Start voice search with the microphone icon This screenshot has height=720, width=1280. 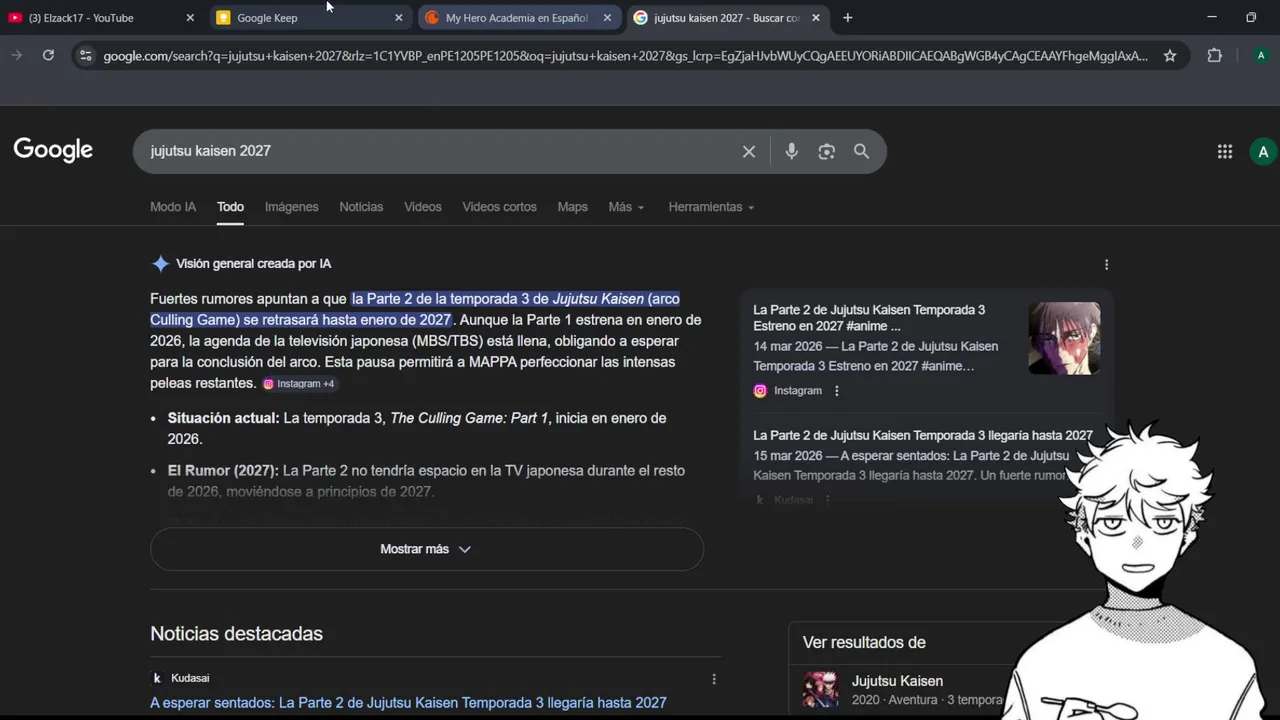coord(791,151)
